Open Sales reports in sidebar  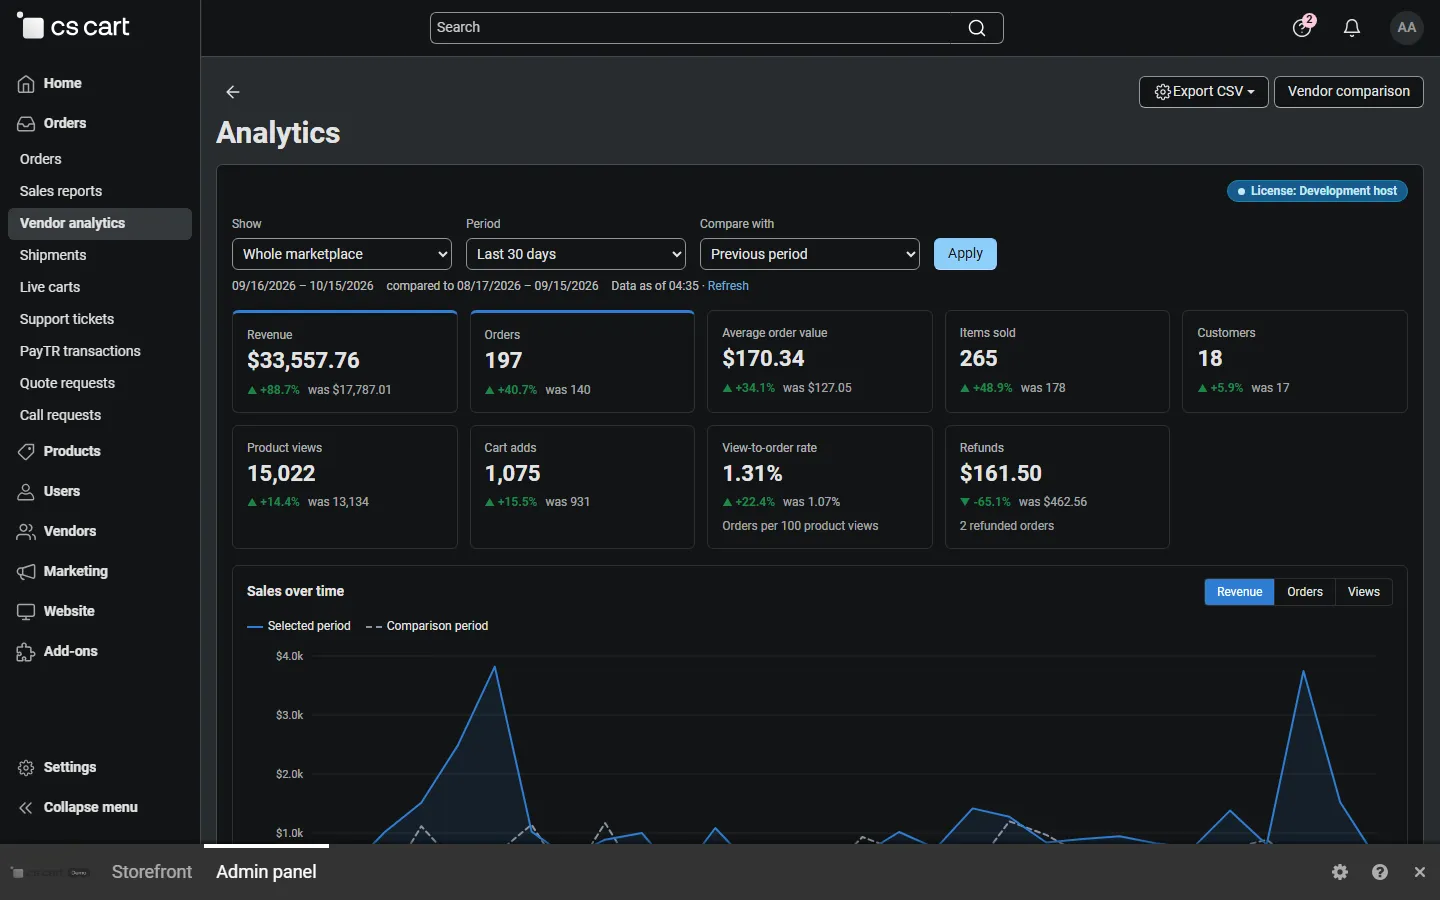point(61,191)
